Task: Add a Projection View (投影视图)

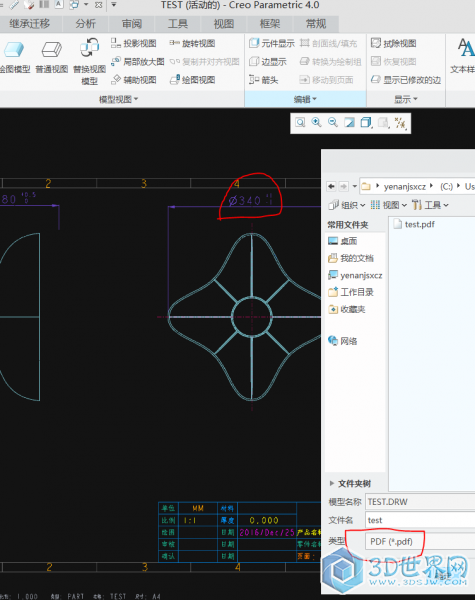Action: [x=134, y=43]
